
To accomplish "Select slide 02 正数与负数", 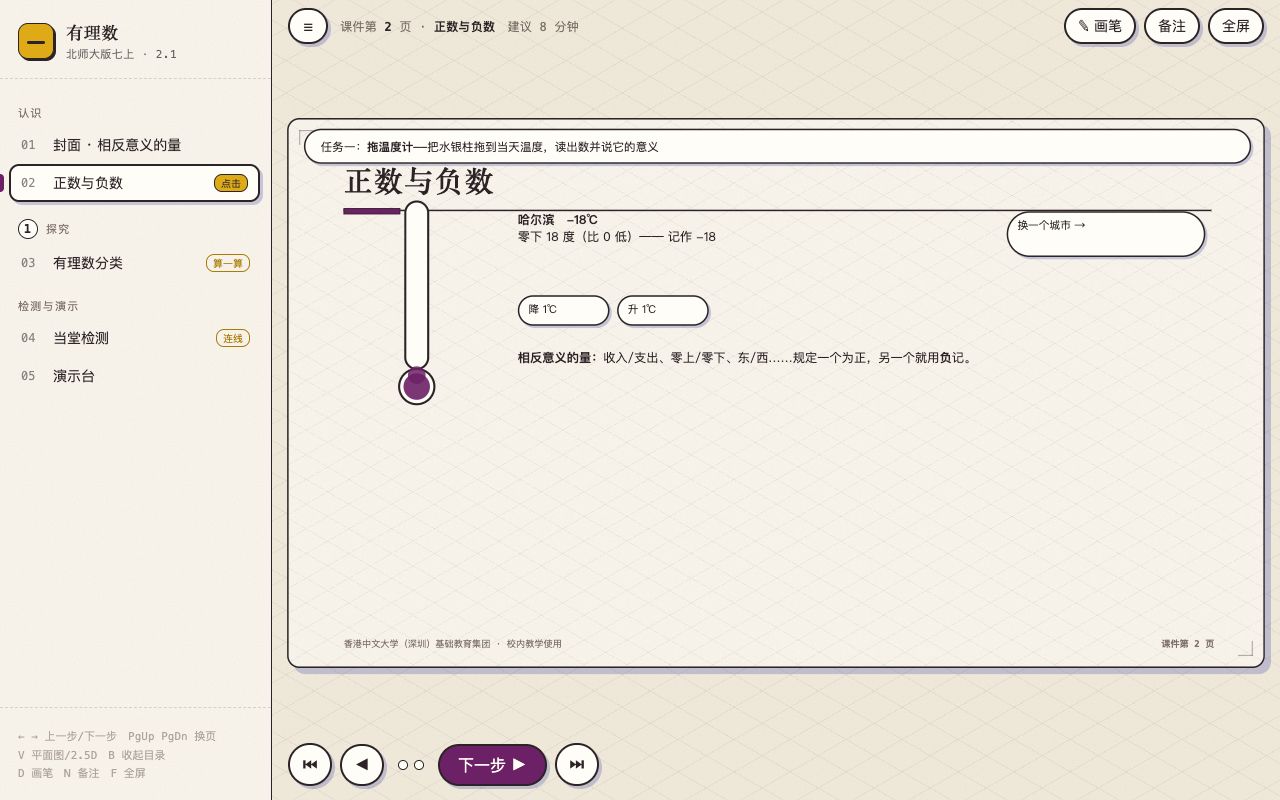I will pos(134,183).
